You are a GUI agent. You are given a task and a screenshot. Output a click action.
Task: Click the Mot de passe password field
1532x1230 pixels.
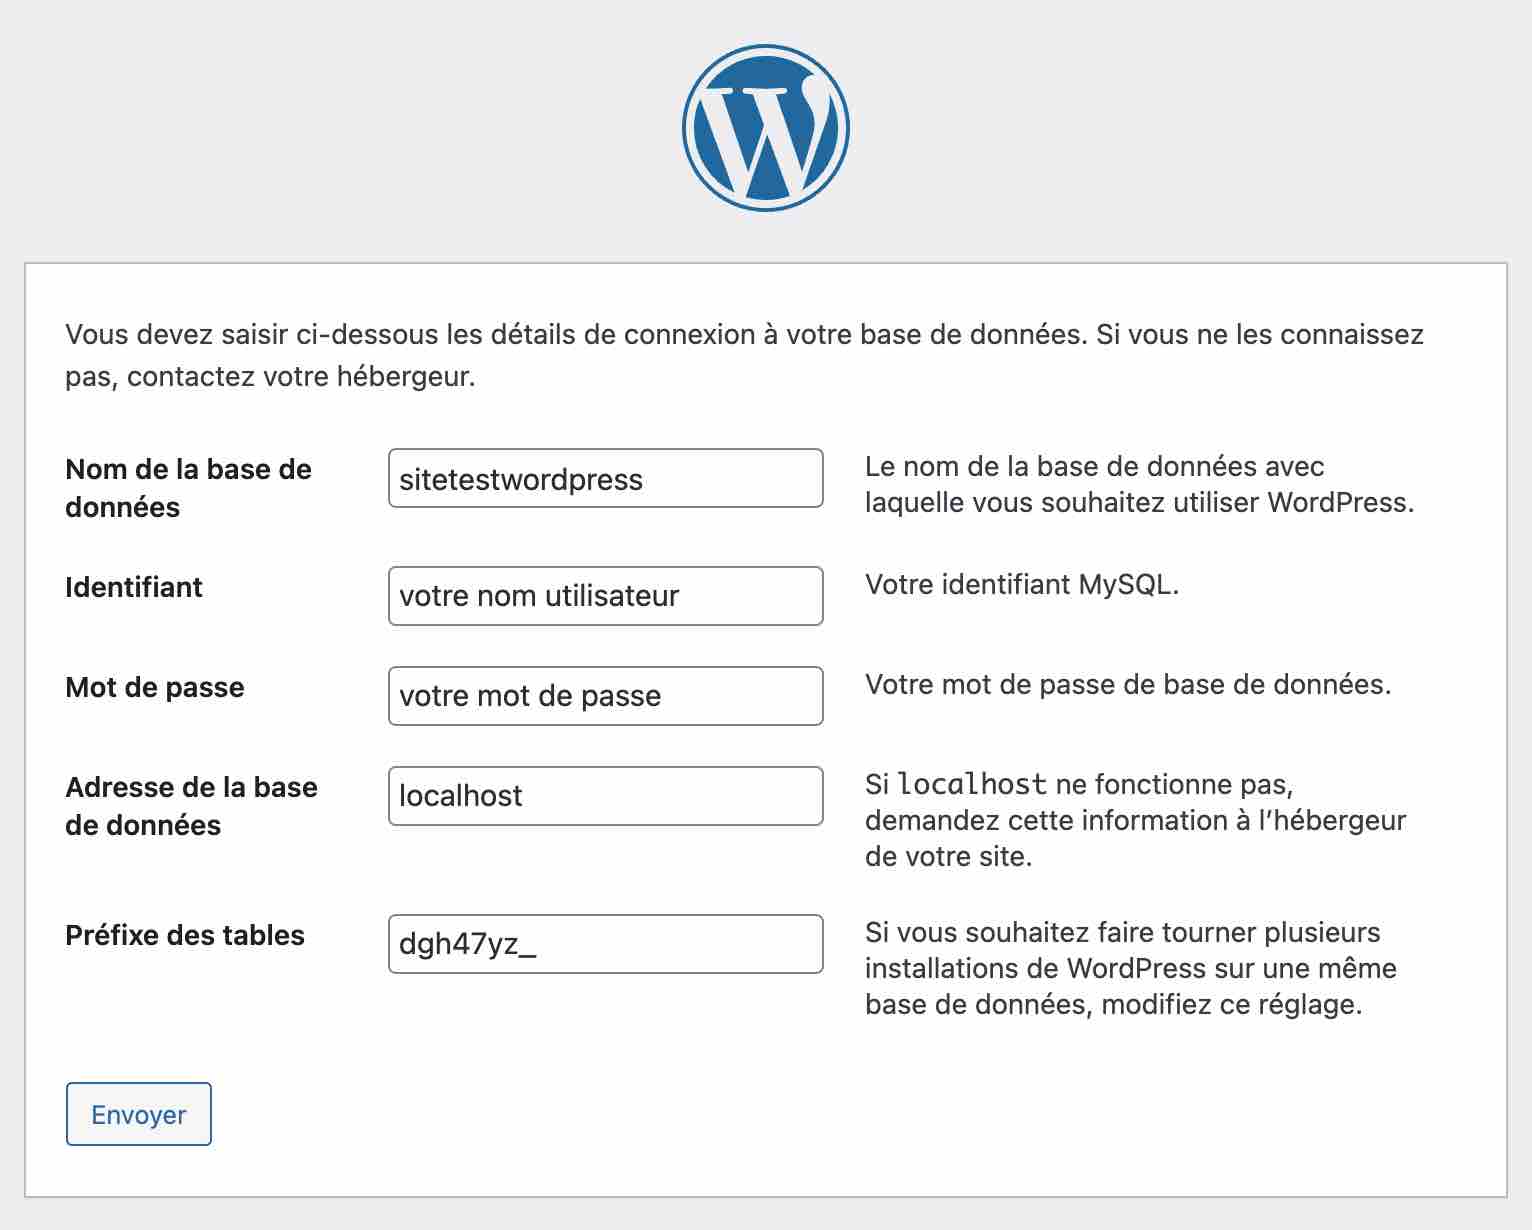(x=604, y=695)
